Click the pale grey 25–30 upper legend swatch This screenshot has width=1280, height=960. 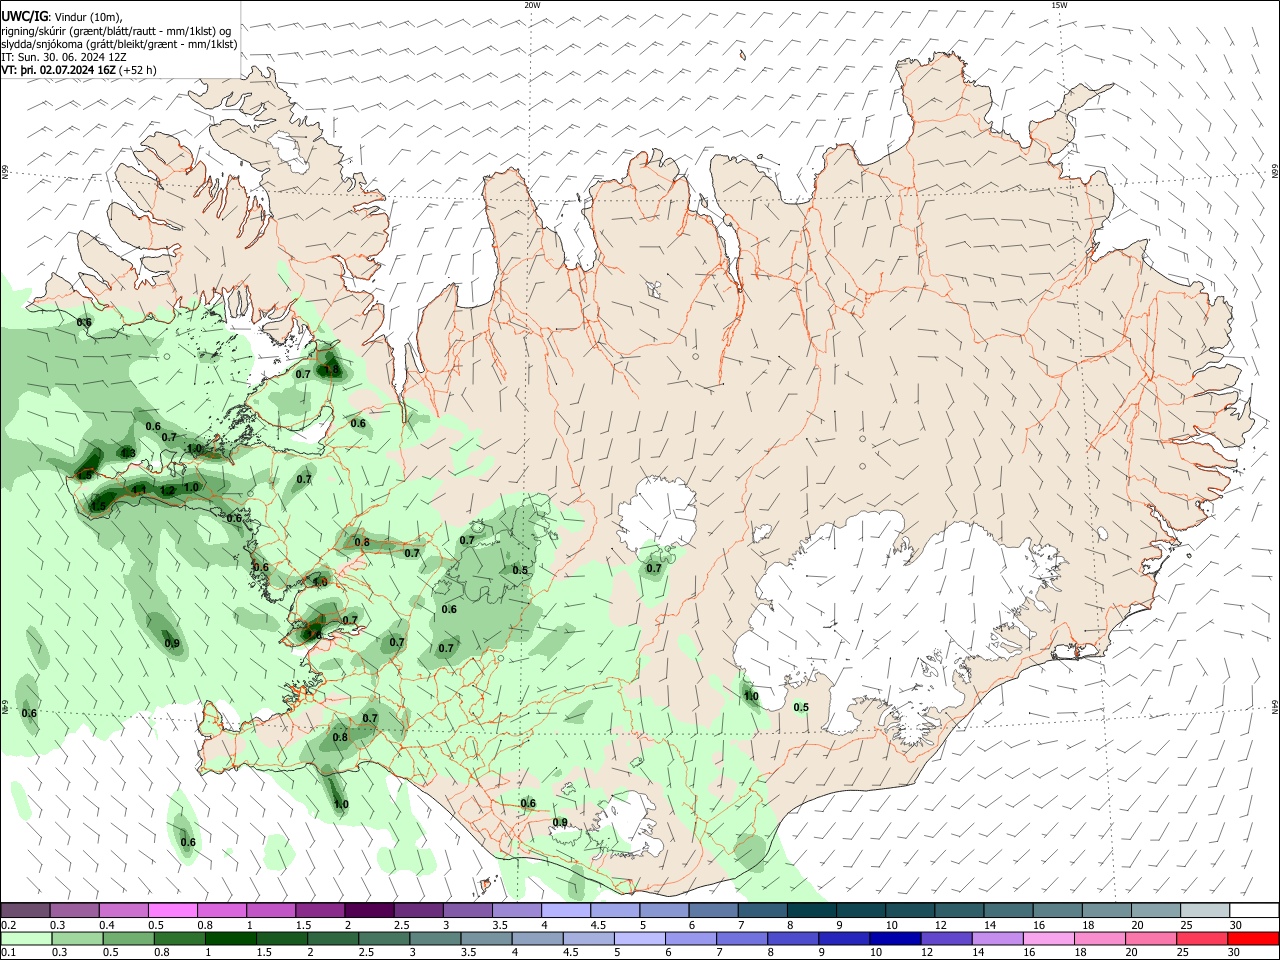(x=1205, y=910)
